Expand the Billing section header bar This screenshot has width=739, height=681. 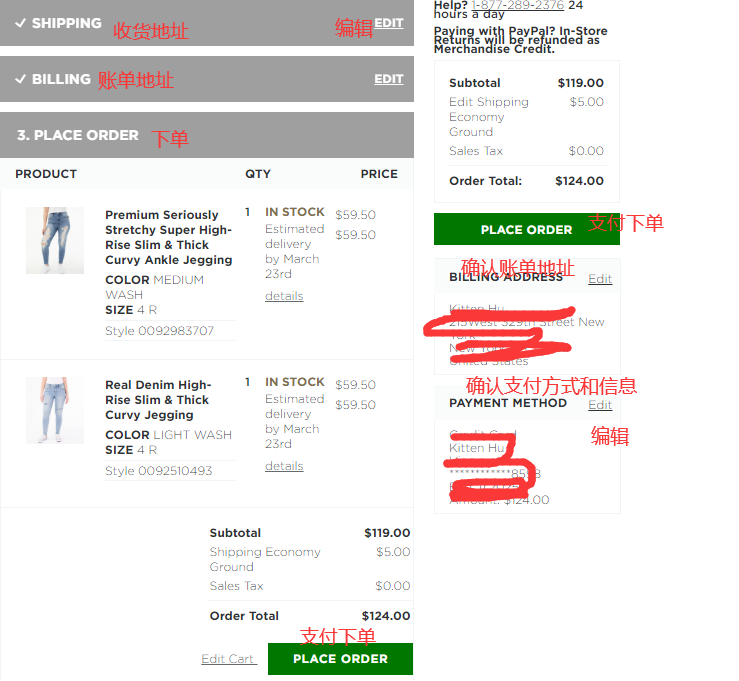[x=207, y=79]
